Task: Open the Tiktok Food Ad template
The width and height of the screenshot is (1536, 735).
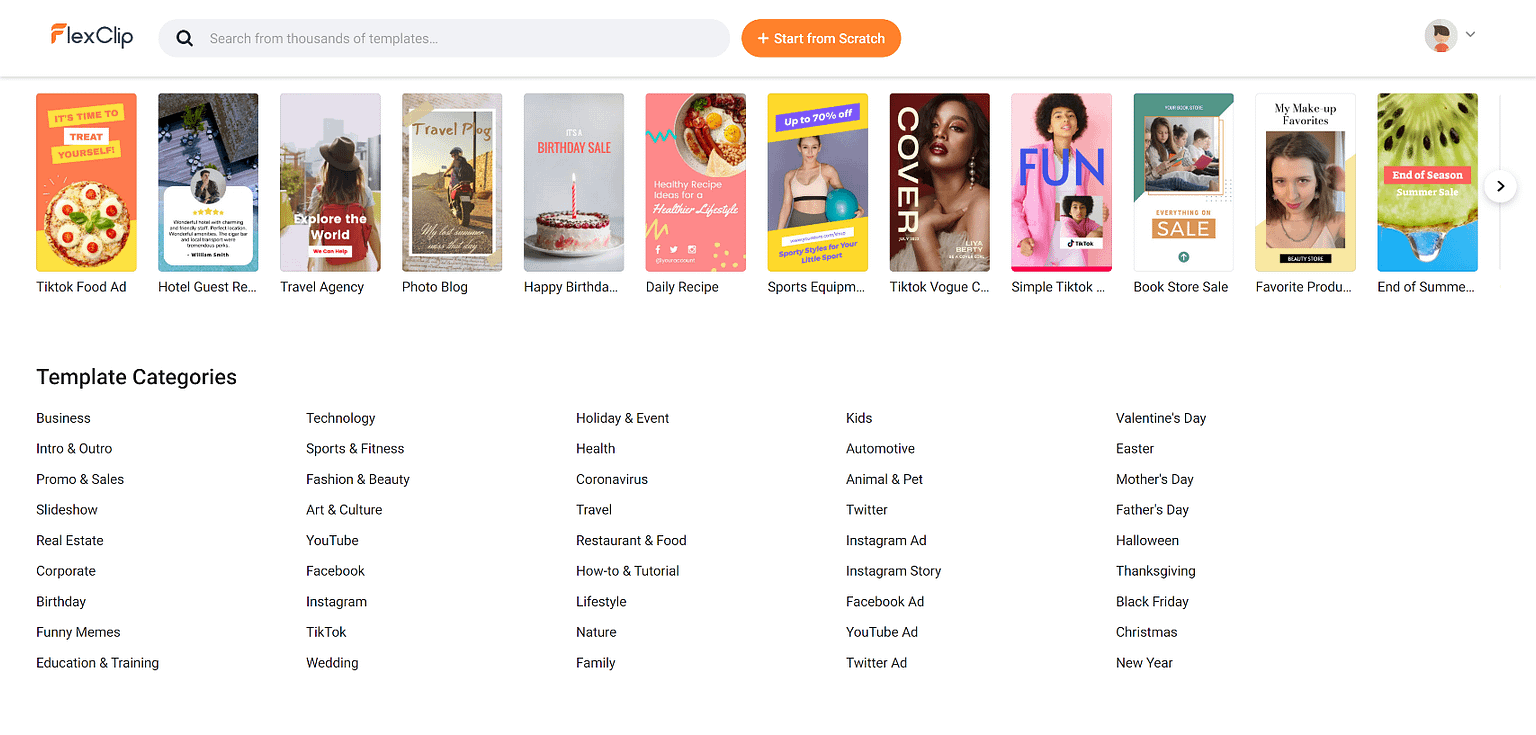Action: pyautogui.click(x=86, y=182)
